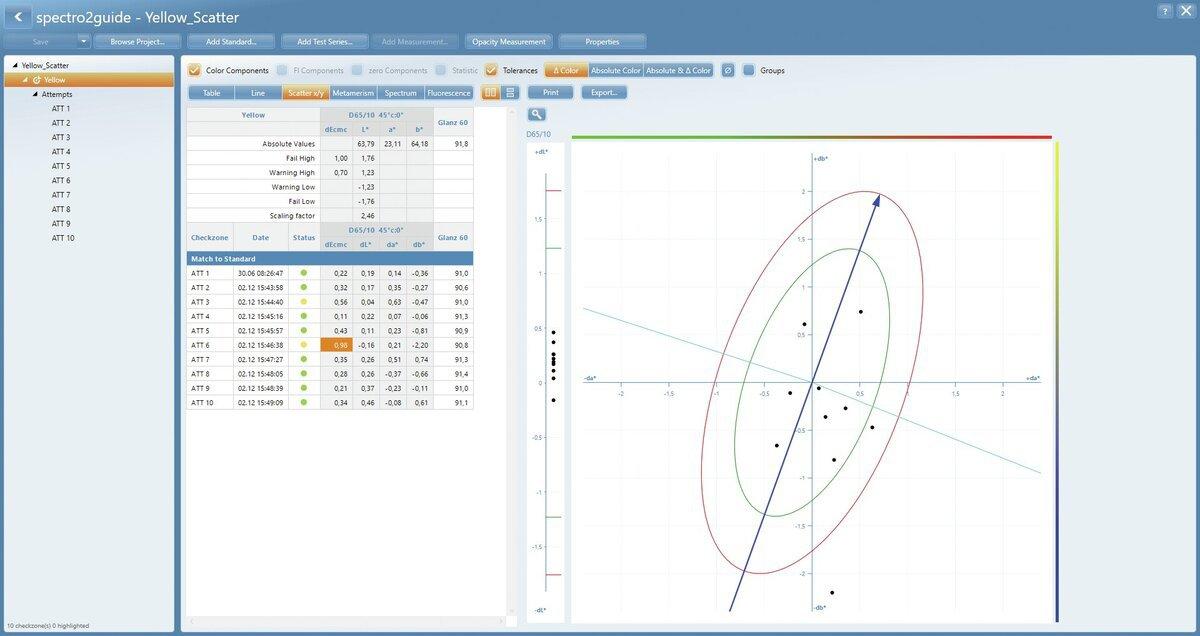
Task: Click the back arrow beside spectro2guide title
Action: [x=17, y=17]
